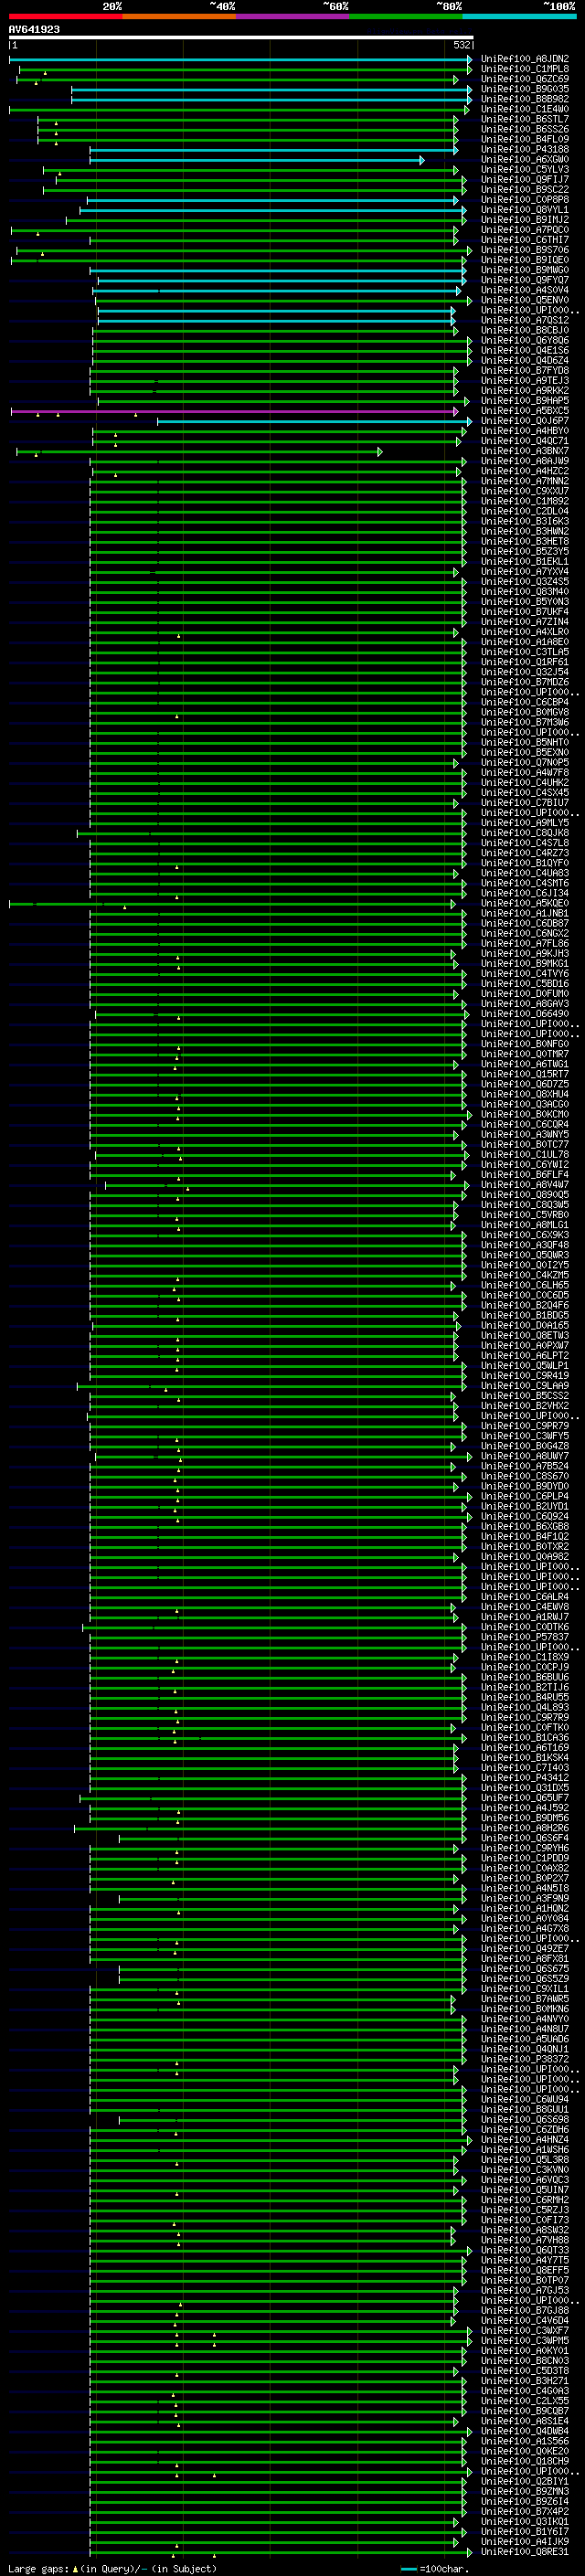Select the UniRef100_B8GUU1 label
This screenshot has width=585, height=2576.
525,2110
